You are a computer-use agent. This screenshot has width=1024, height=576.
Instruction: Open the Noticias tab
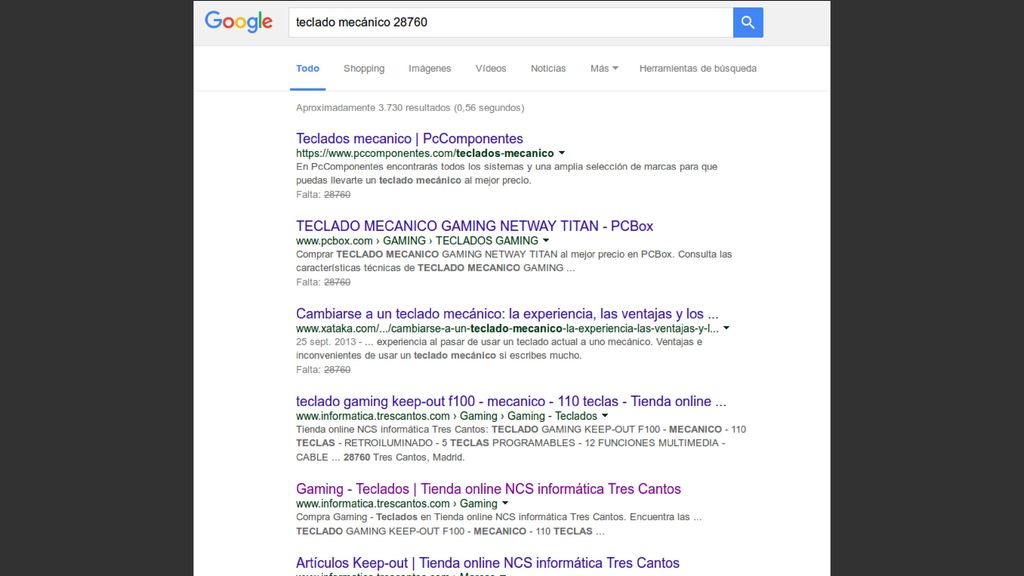pos(548,69)
